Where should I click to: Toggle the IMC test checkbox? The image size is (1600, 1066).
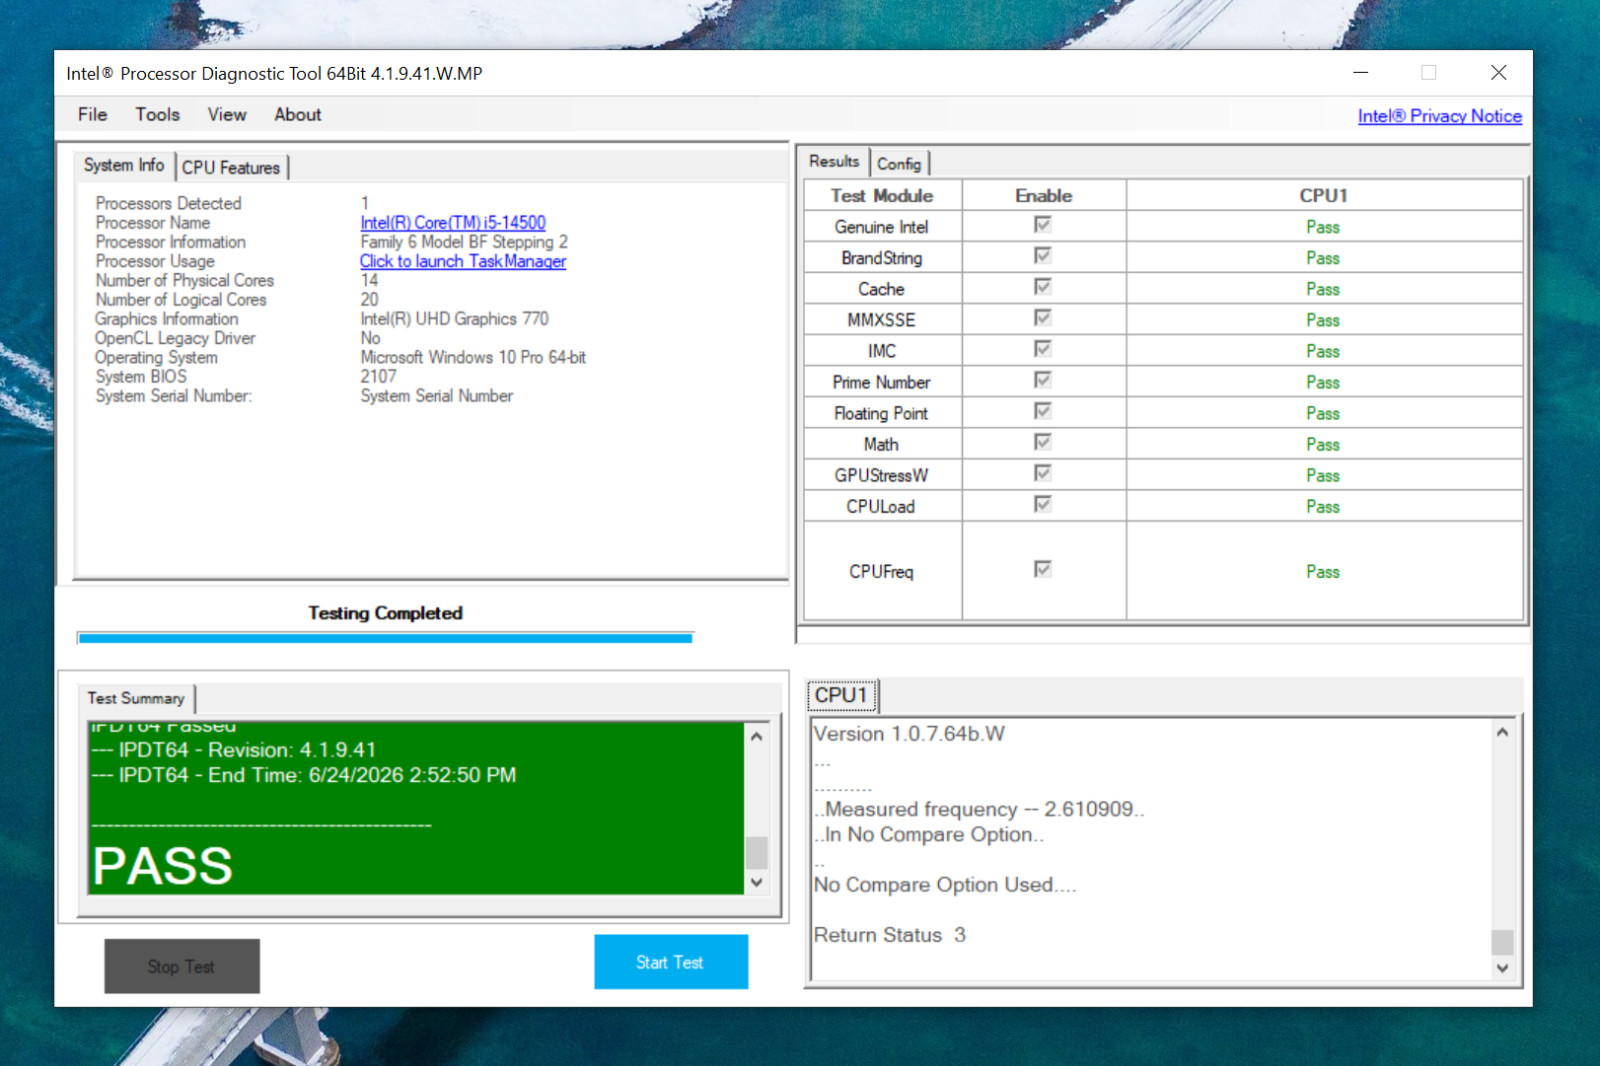1043,349
